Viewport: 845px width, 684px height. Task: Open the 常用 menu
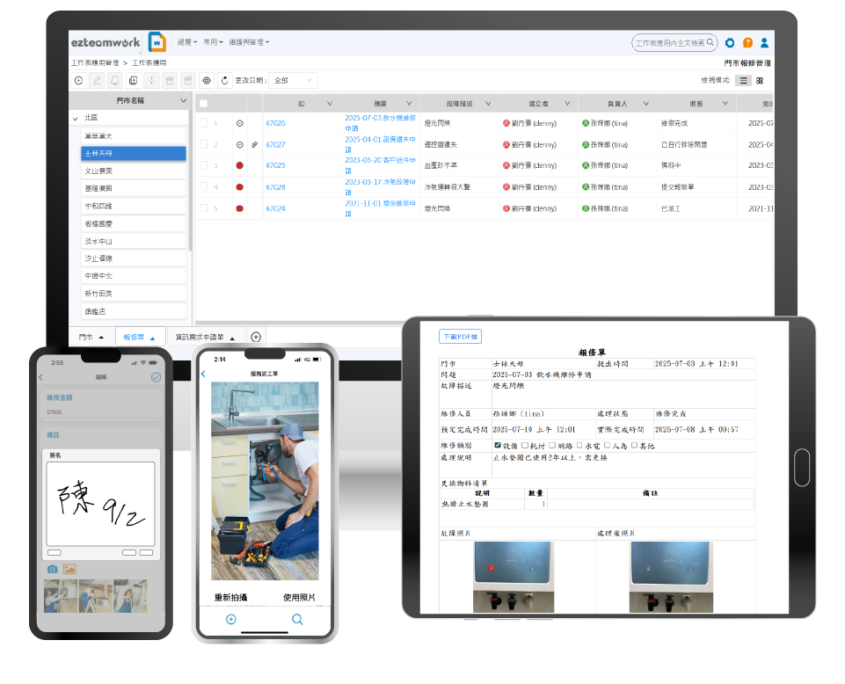tap(213, 42)
